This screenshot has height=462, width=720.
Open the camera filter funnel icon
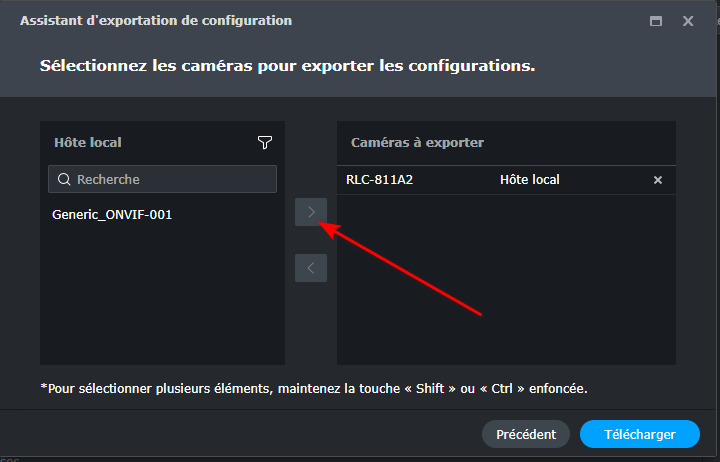pyautogui.click(x=264, y=143)
